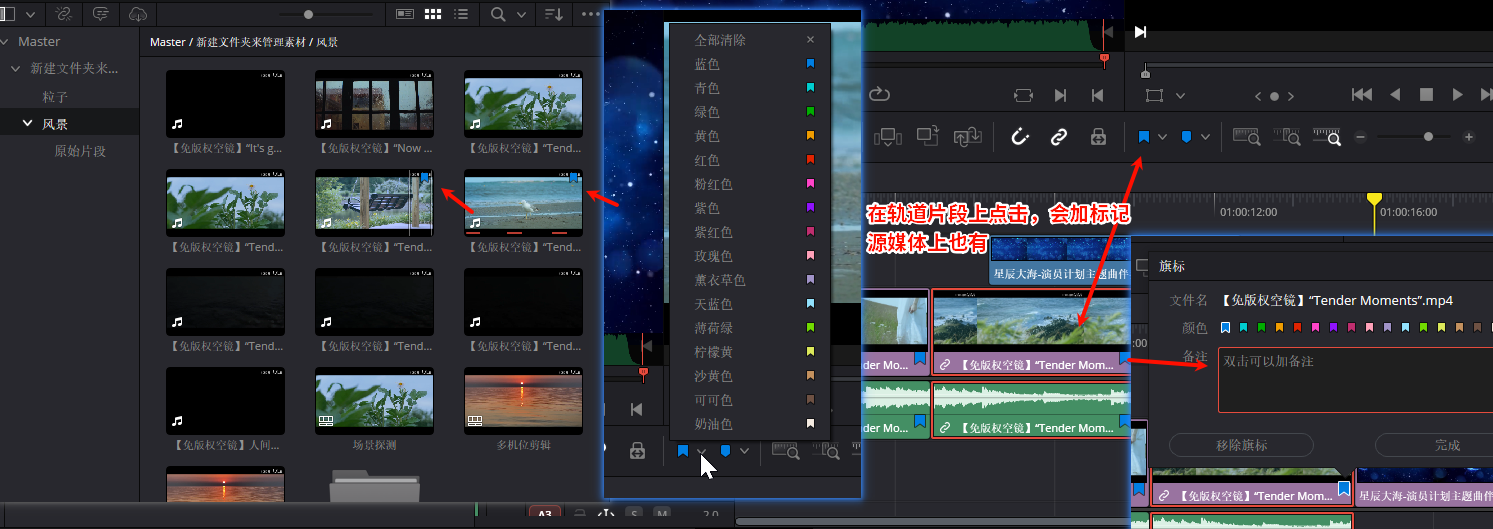Select the 原始片段 bin

(80, 151)
